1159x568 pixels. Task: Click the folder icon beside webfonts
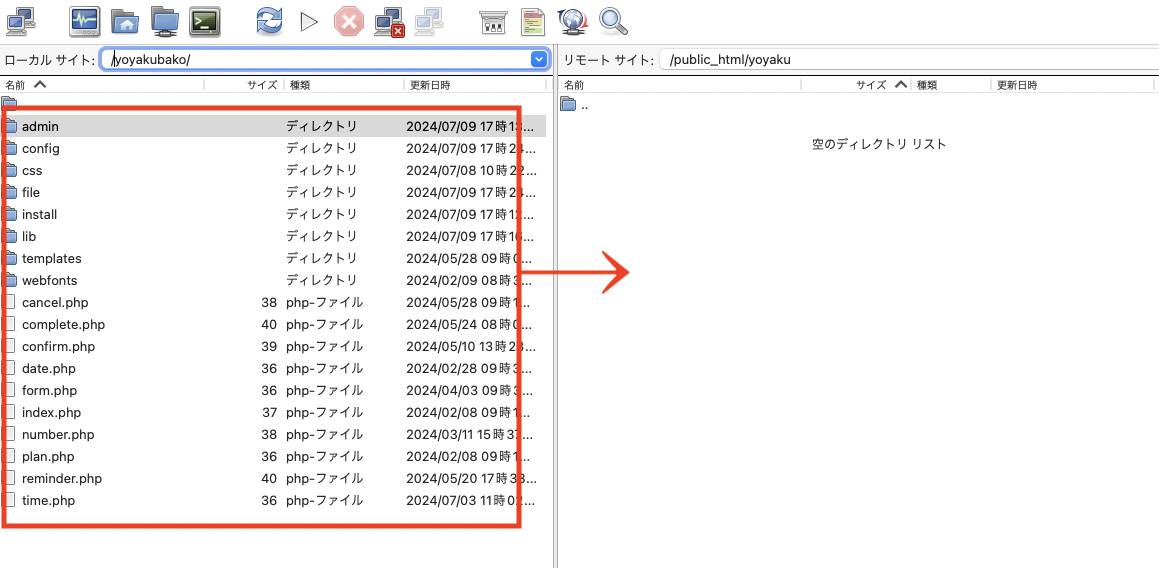coord(10,280)
